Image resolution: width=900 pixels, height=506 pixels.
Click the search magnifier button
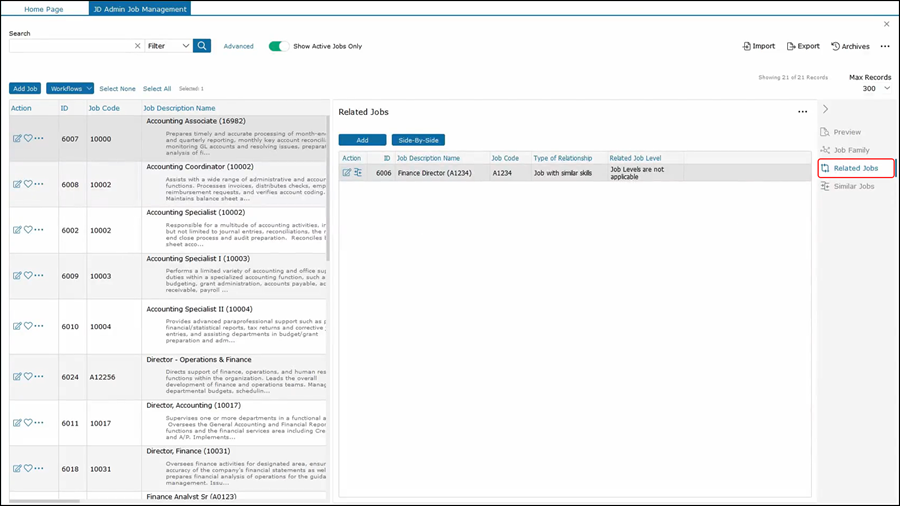coord(202,46)
